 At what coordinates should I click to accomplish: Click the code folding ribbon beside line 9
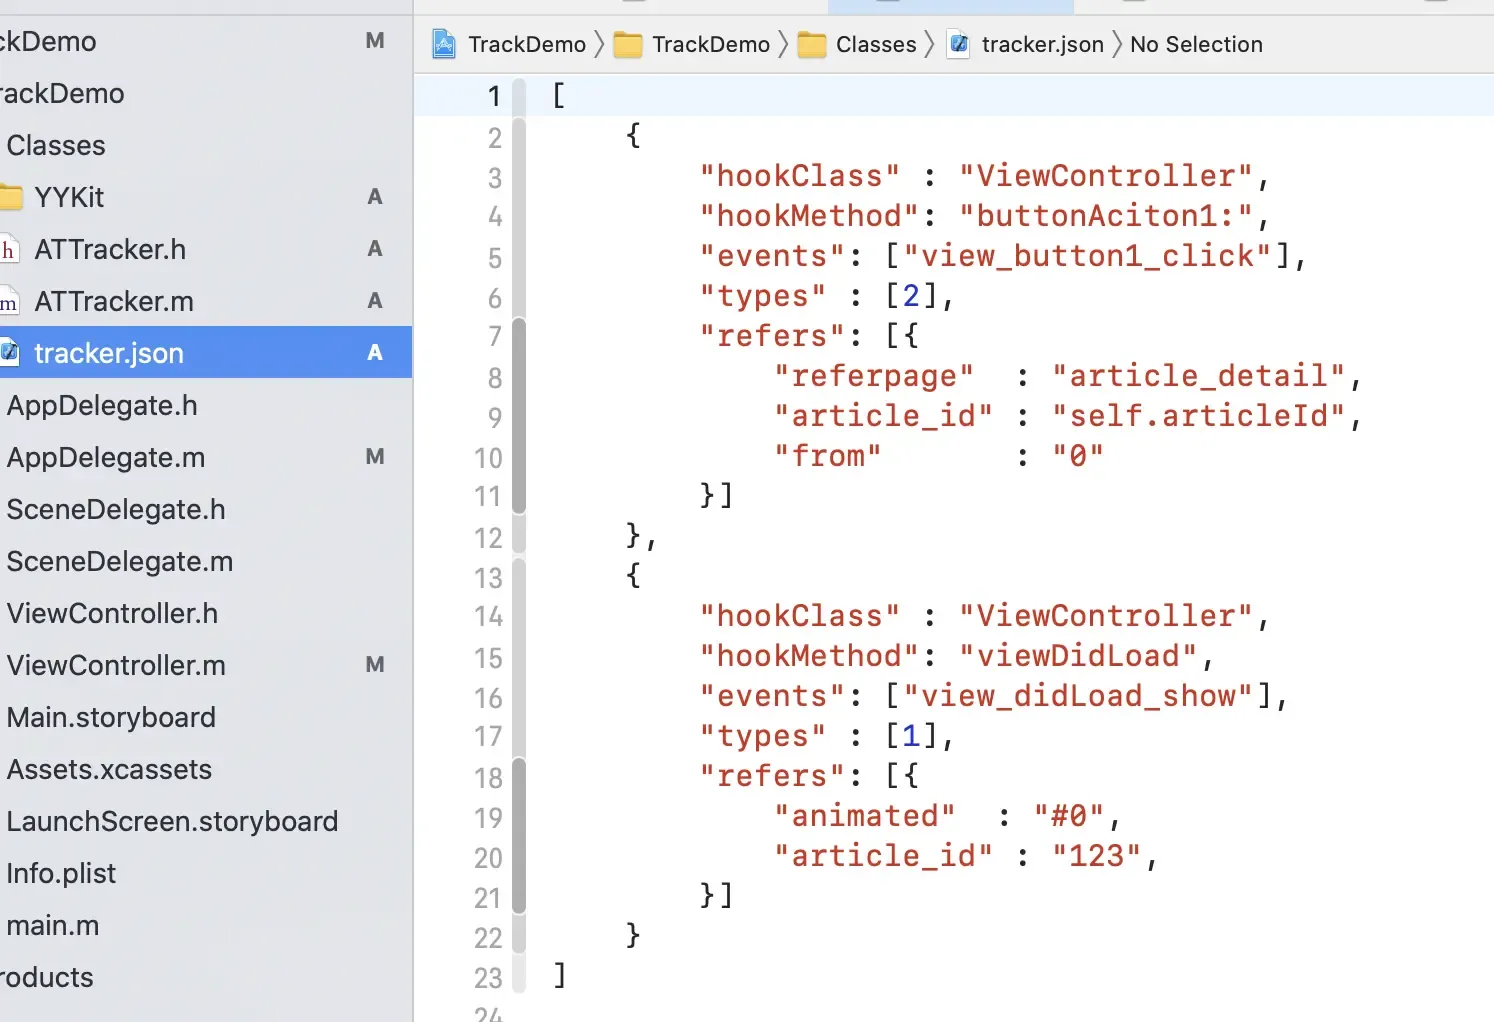pyautogui.click(x=519, y=417)
